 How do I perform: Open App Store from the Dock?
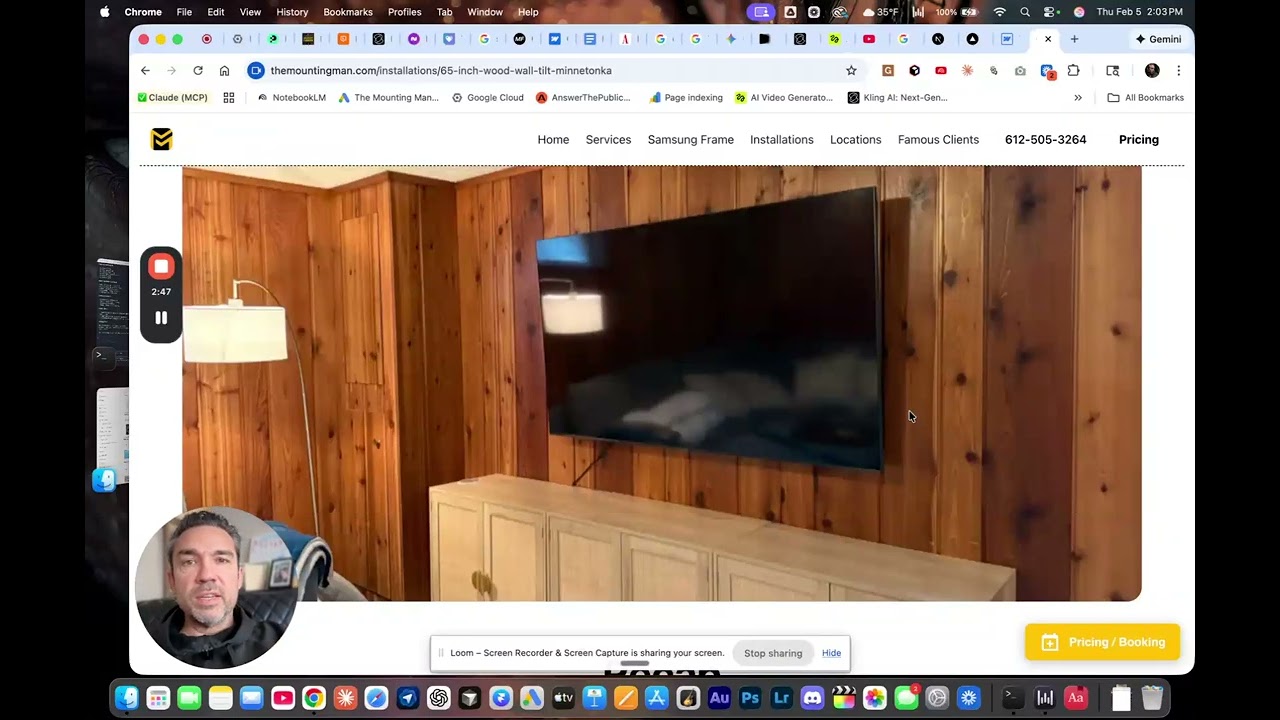[x=656, y=698]
